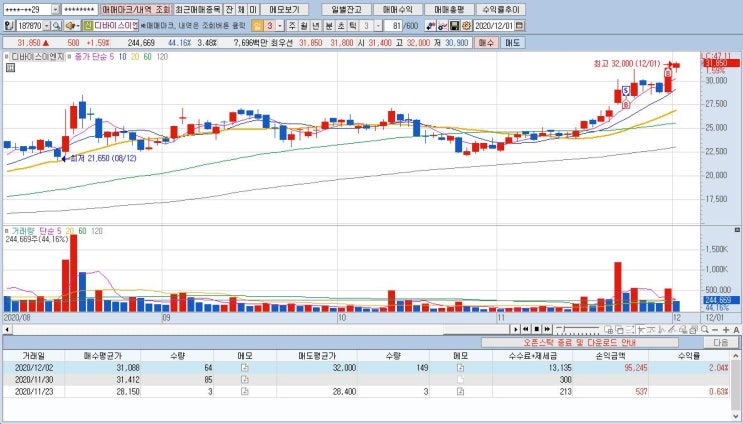Viewport: 743px width, 424px height.
Task: Click the chart magnifier zoom icon
Action: (x=705, y=329)
